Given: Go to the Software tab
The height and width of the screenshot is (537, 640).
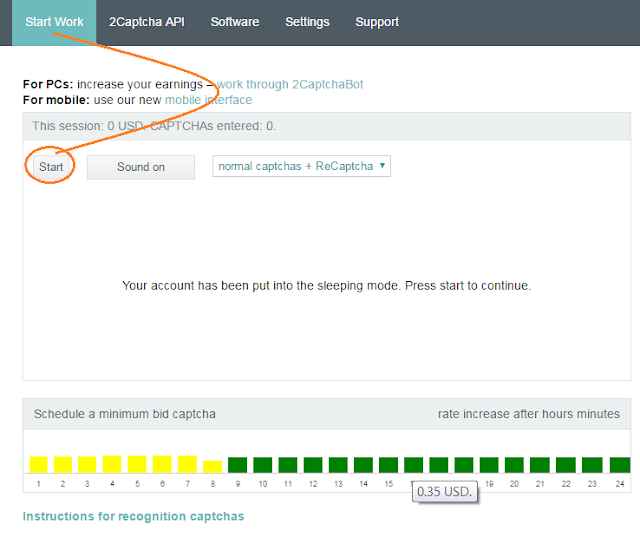Looking at the screenshot, I should click(x=235, y=22).
